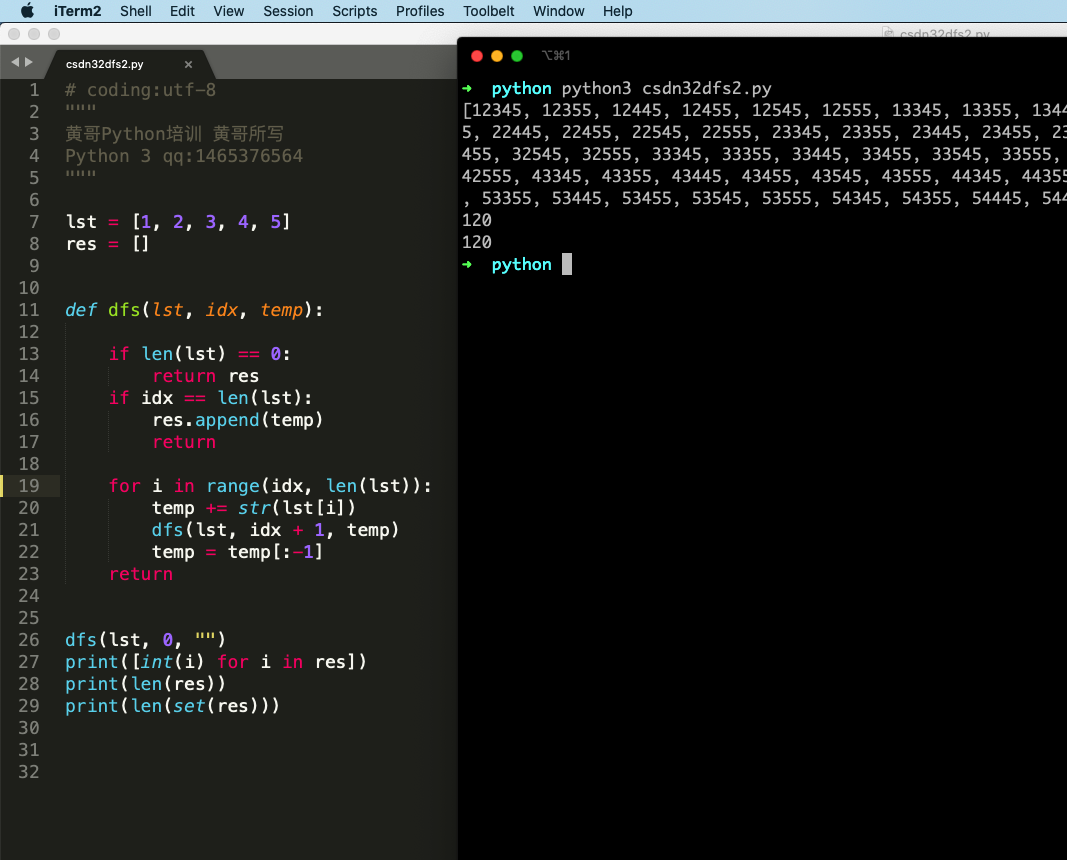Screen dimensions: 1067x860
Task: Click the ⌥⌘1 title in the terminal window
Action: [556, 56]
